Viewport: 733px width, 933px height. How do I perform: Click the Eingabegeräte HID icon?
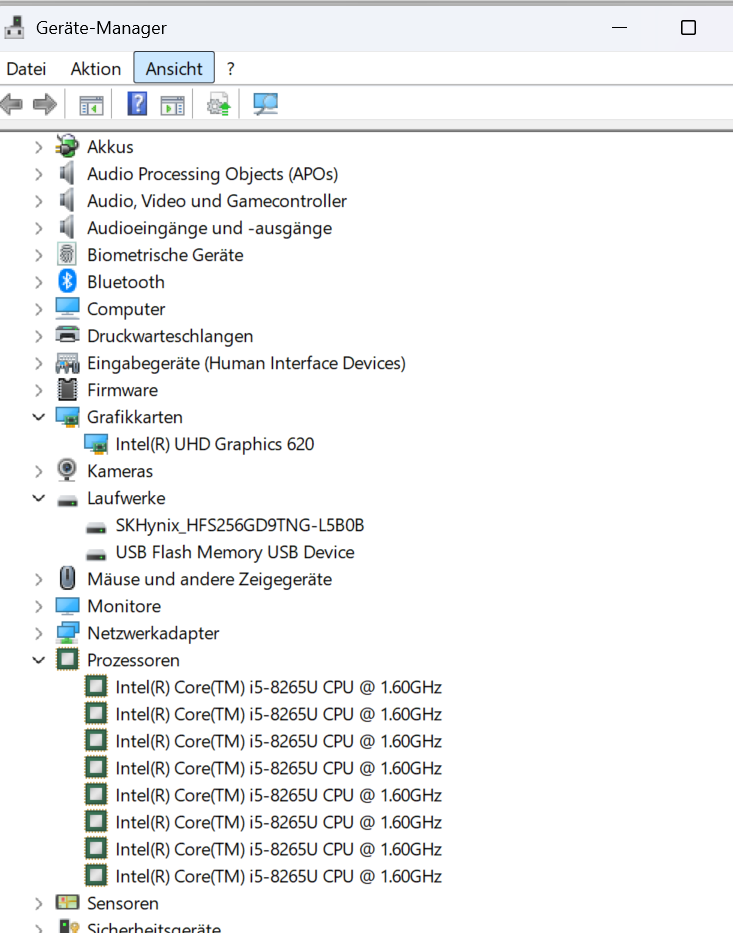[67, 363]
